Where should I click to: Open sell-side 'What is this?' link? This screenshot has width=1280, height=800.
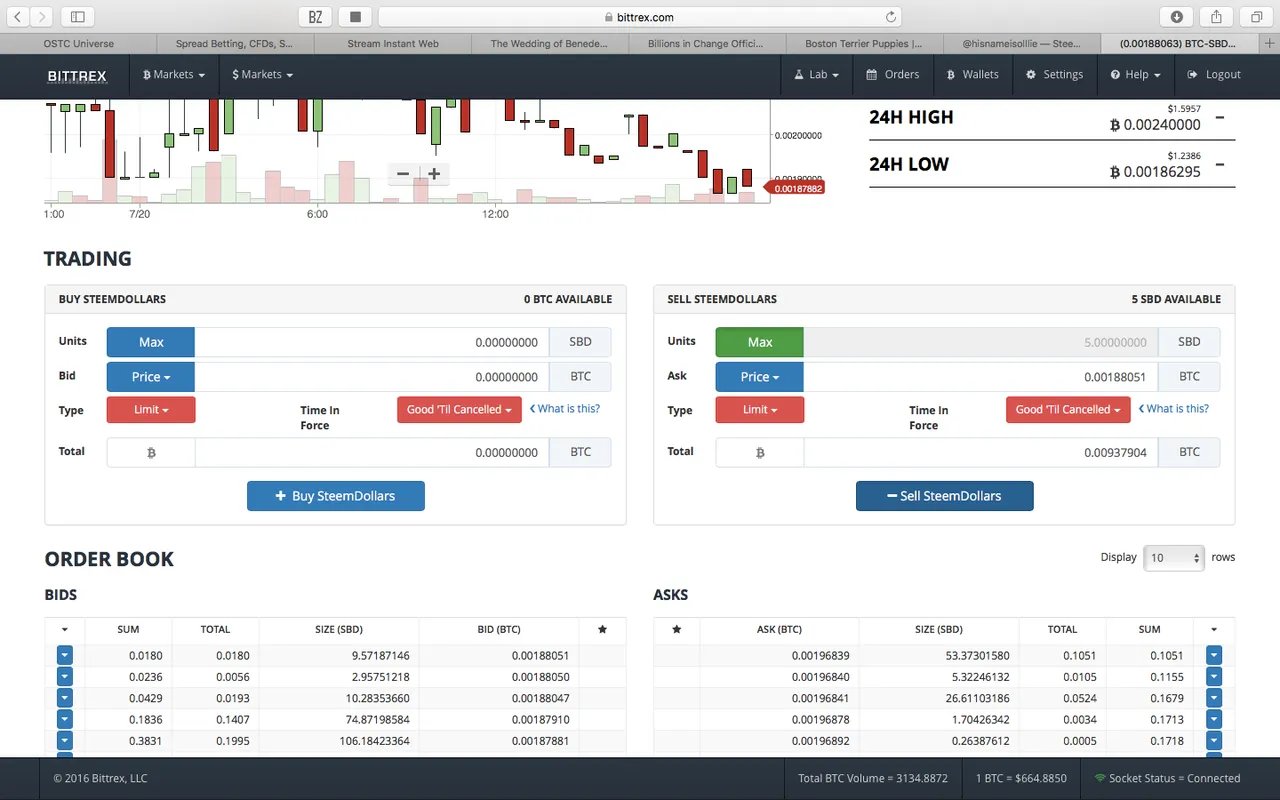point(1173,409)
